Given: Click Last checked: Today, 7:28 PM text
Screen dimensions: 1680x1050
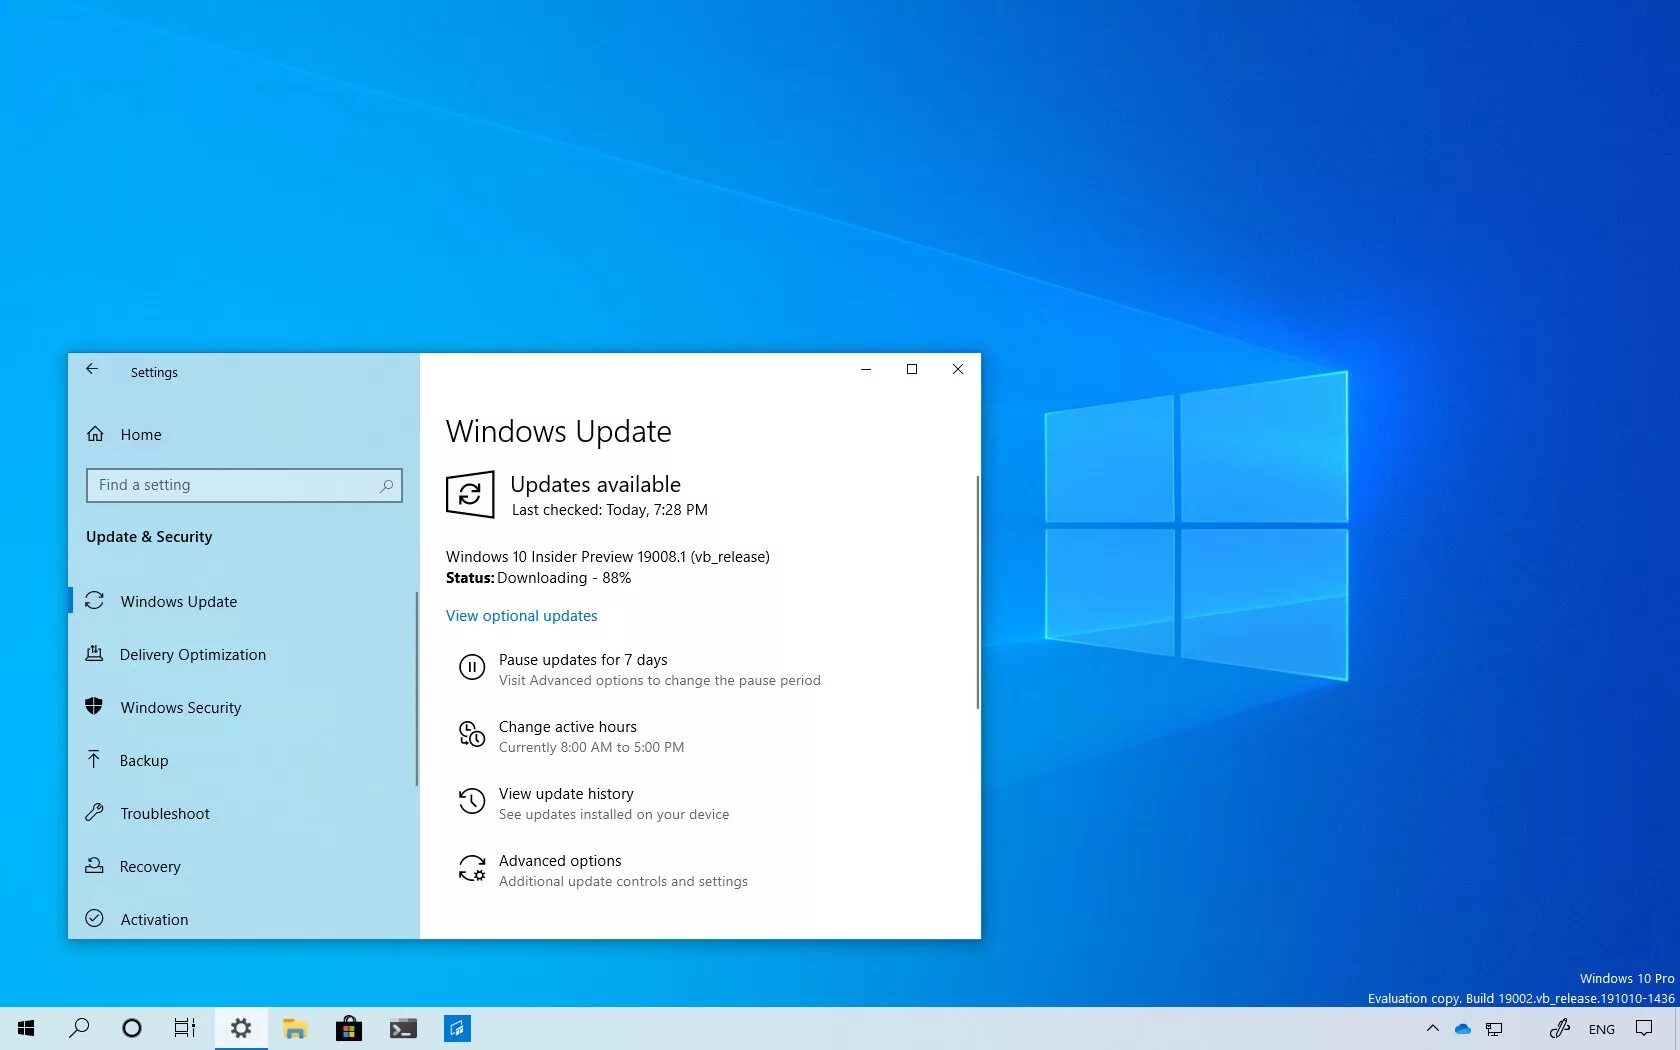Looking at the screenshot, I should tap(610, 510).
